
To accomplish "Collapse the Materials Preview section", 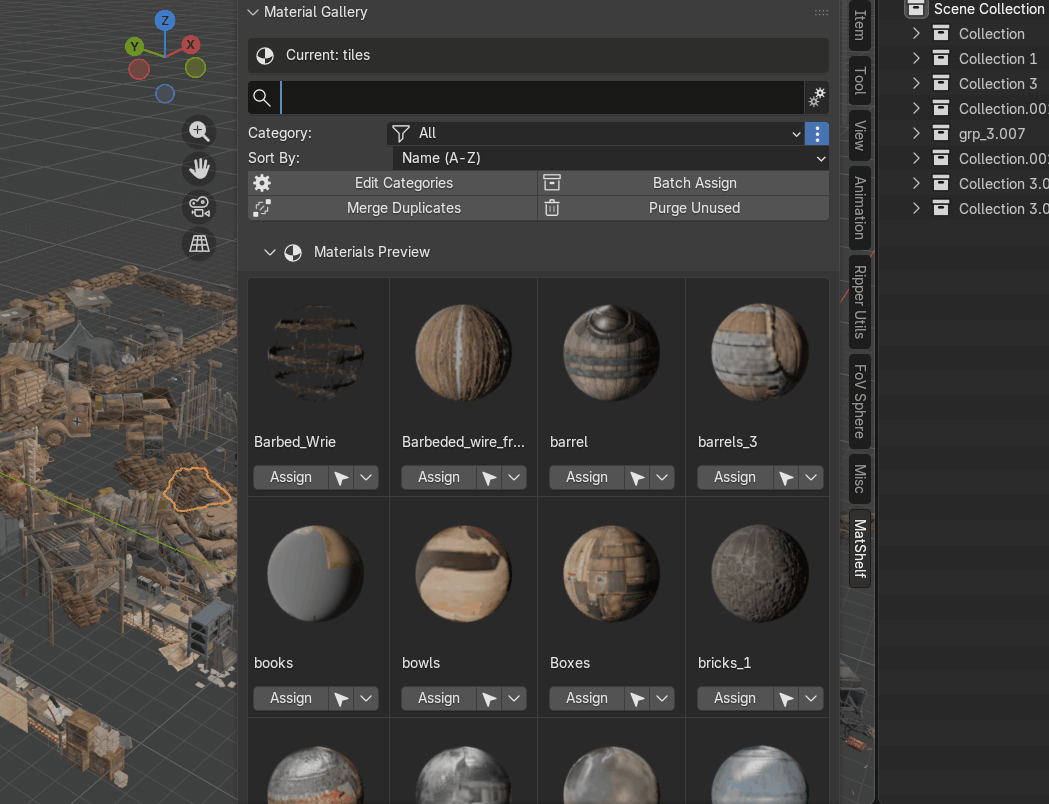I will (270, 252).
